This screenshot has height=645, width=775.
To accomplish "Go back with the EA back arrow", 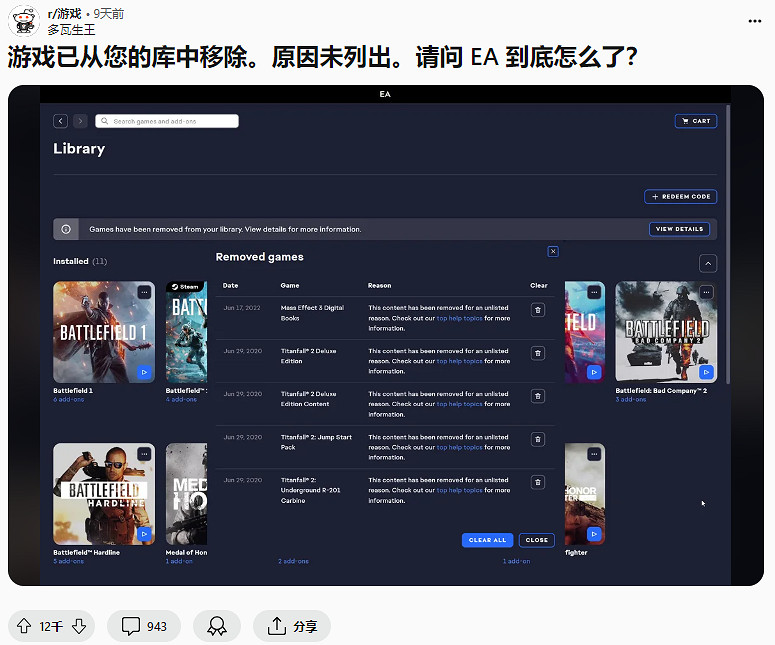I will pos(60,121).
